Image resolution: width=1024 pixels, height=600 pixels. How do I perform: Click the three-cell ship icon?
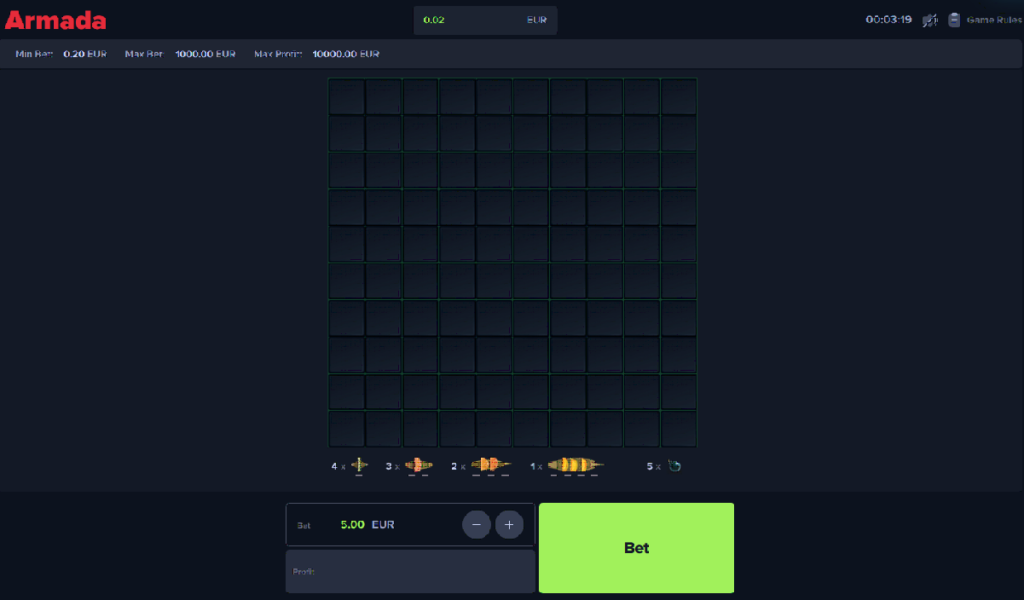coord(487,466)
